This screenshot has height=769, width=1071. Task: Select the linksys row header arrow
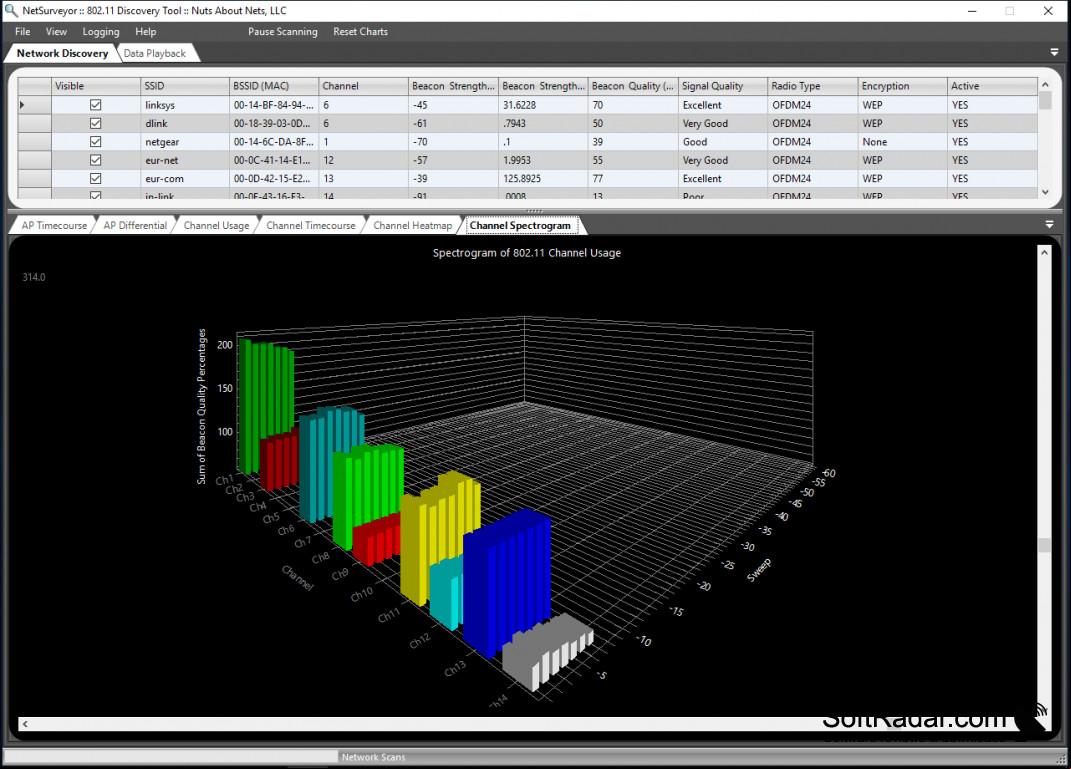[34, 104]
